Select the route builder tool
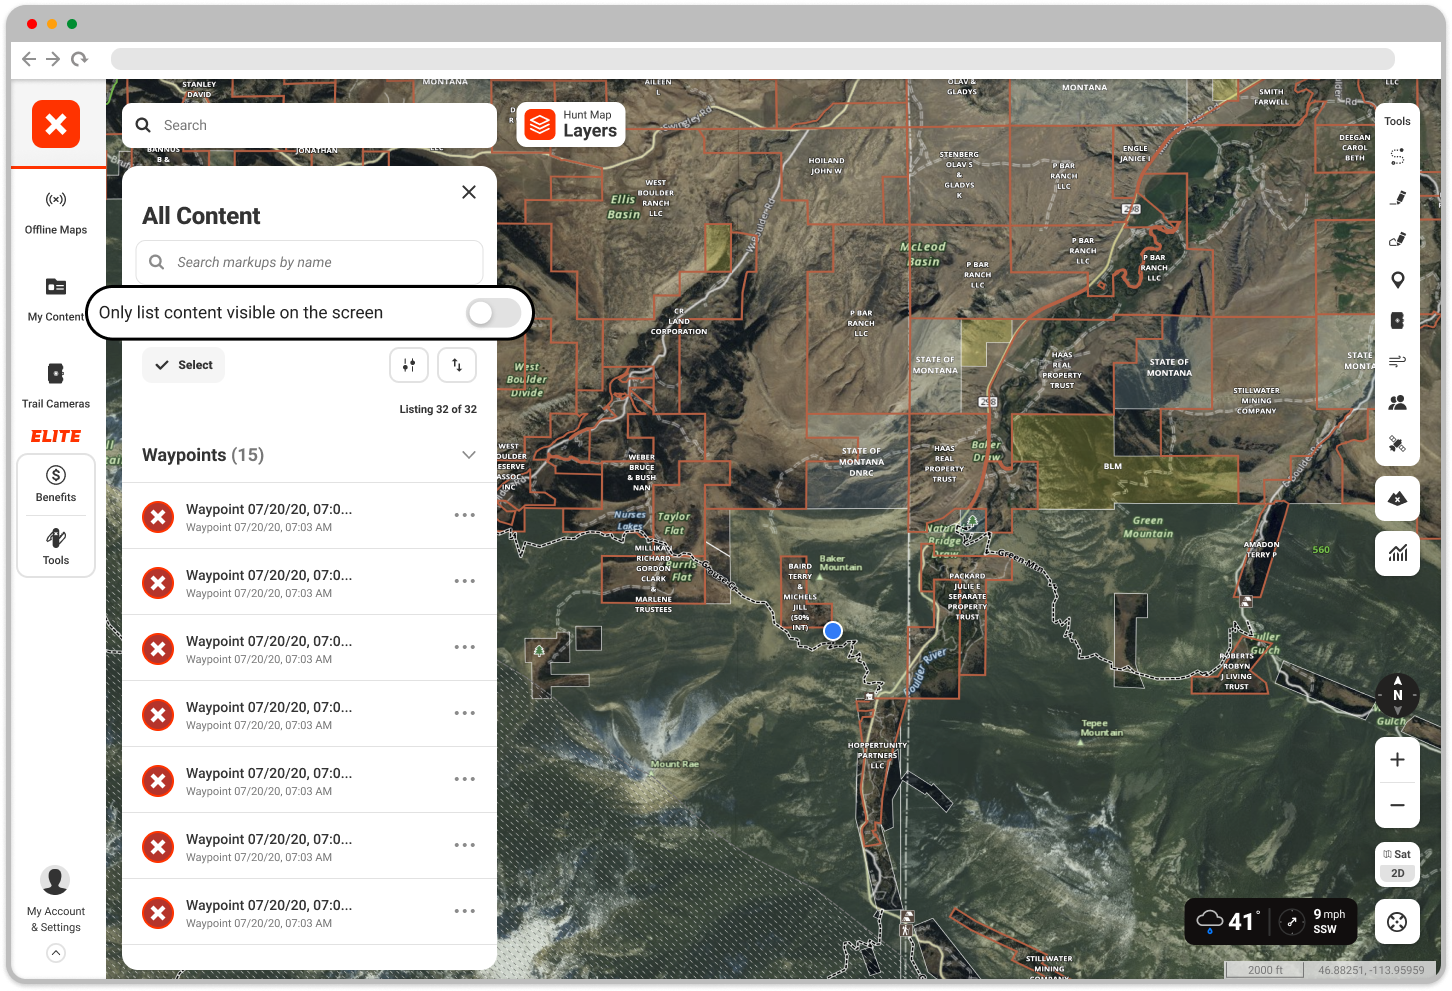Image resolution: width=1452 pixels, height=991 pixels. (x=1398, y=157)
